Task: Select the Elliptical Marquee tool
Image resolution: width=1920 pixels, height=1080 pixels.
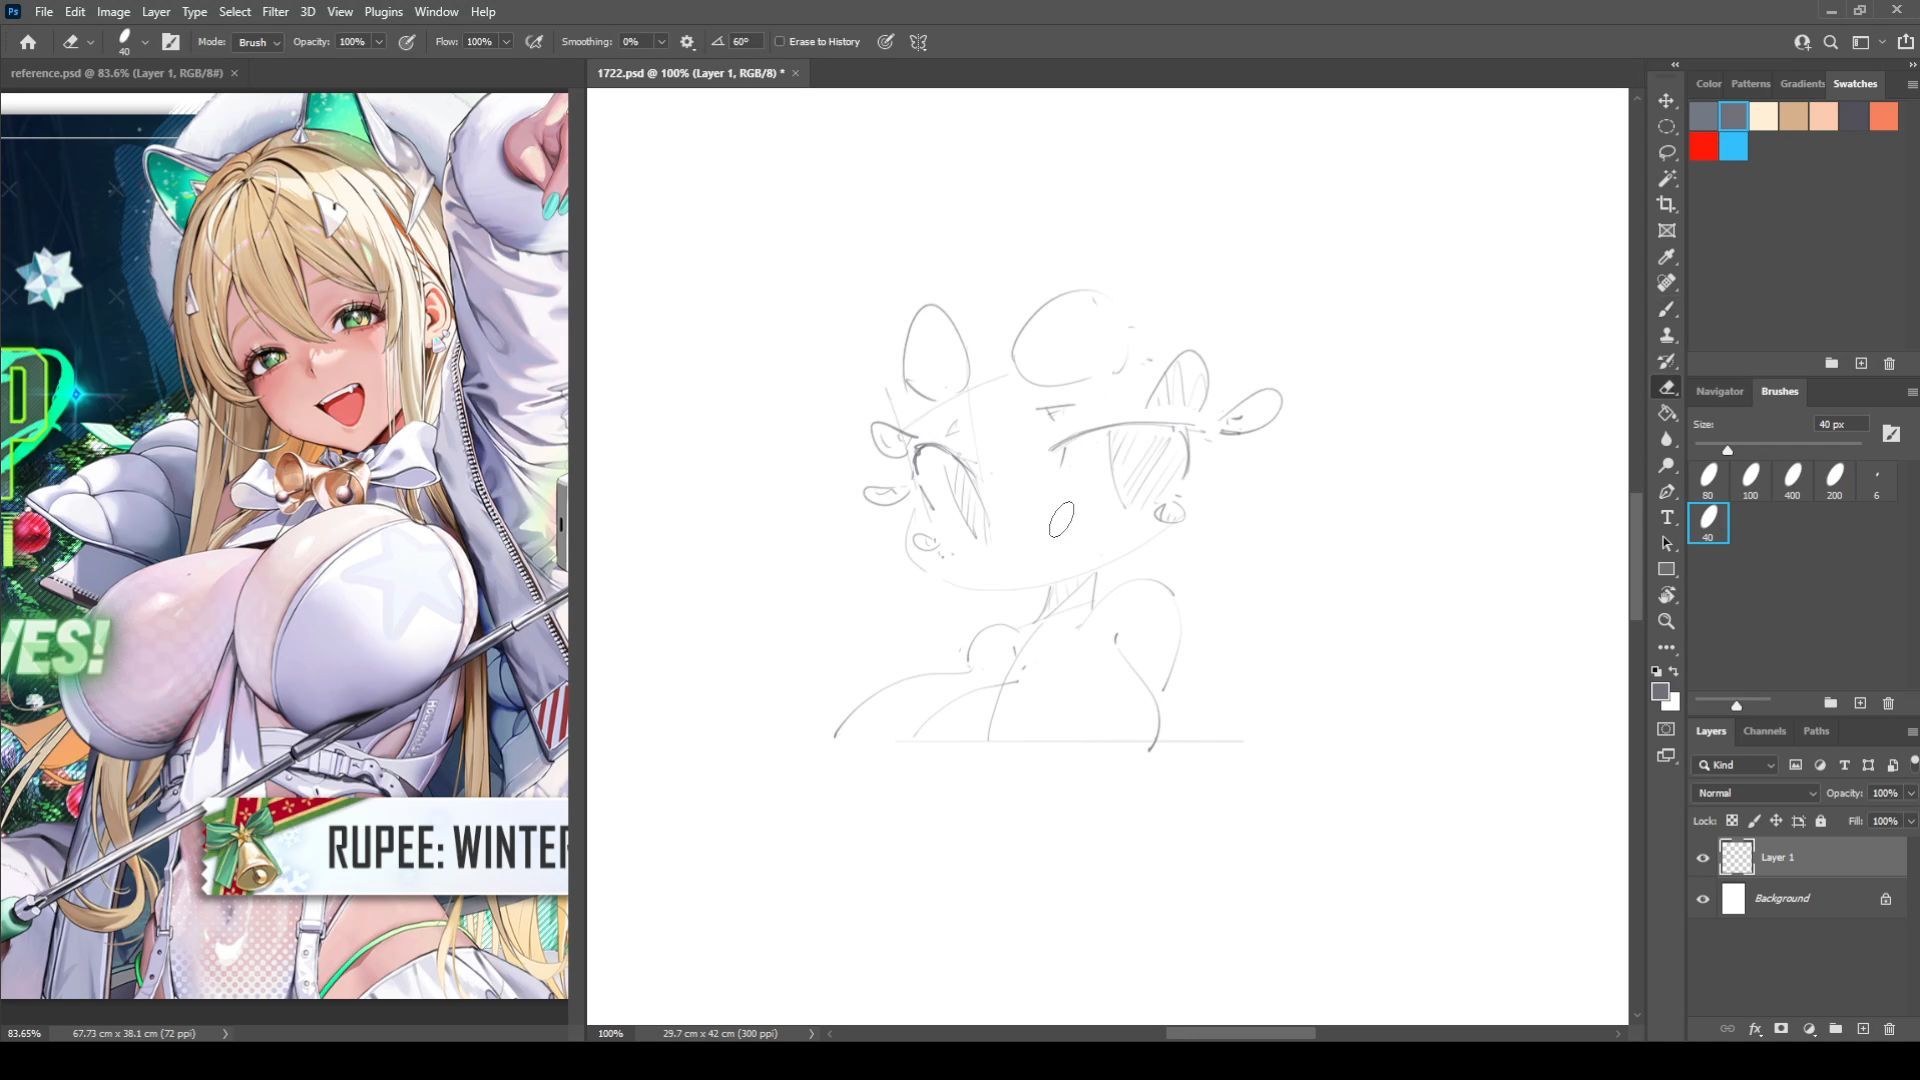Action: [x=1666, y=127]
